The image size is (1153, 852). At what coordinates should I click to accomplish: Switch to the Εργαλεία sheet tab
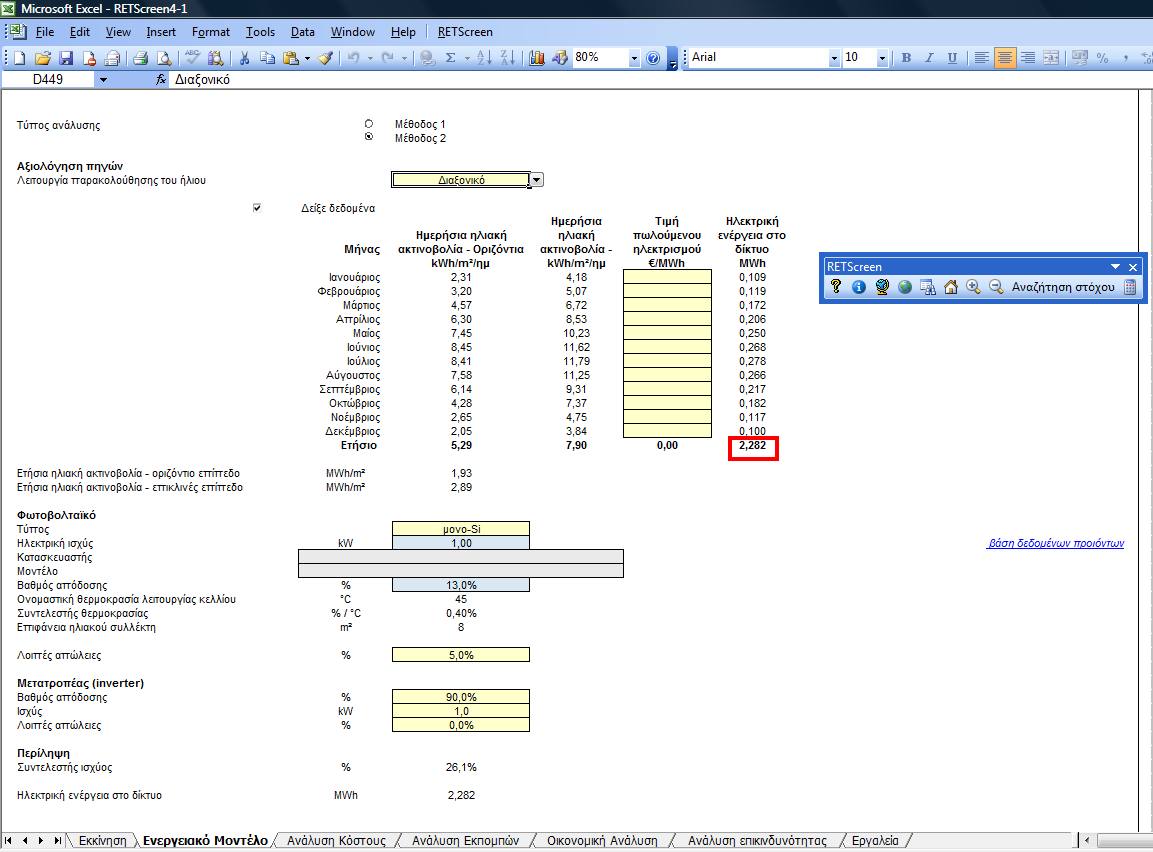875,840
